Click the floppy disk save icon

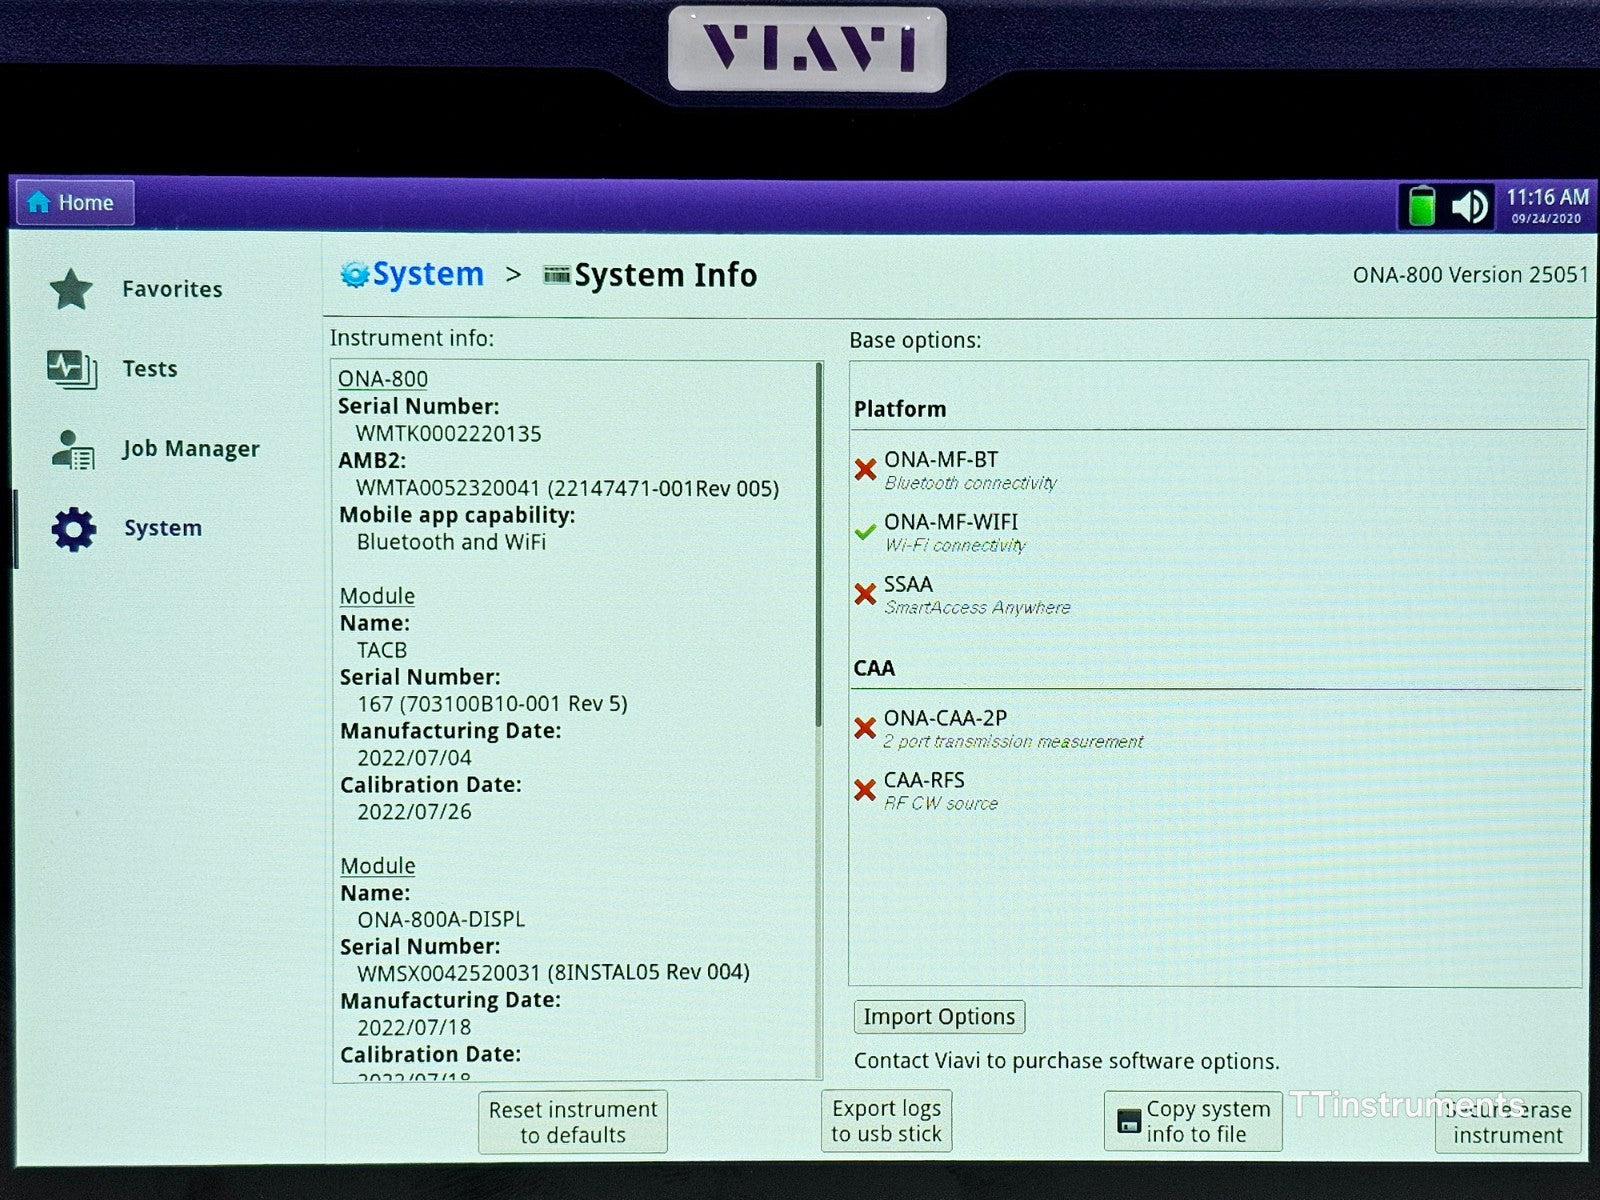(x=1129, y=1121)
